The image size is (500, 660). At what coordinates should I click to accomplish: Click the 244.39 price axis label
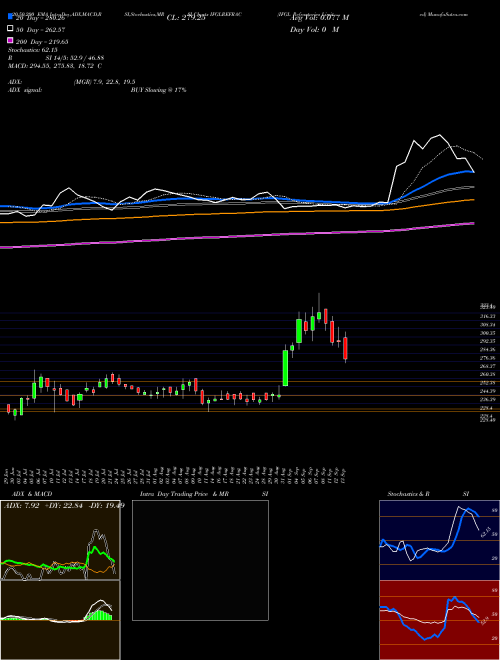point(488,391)
